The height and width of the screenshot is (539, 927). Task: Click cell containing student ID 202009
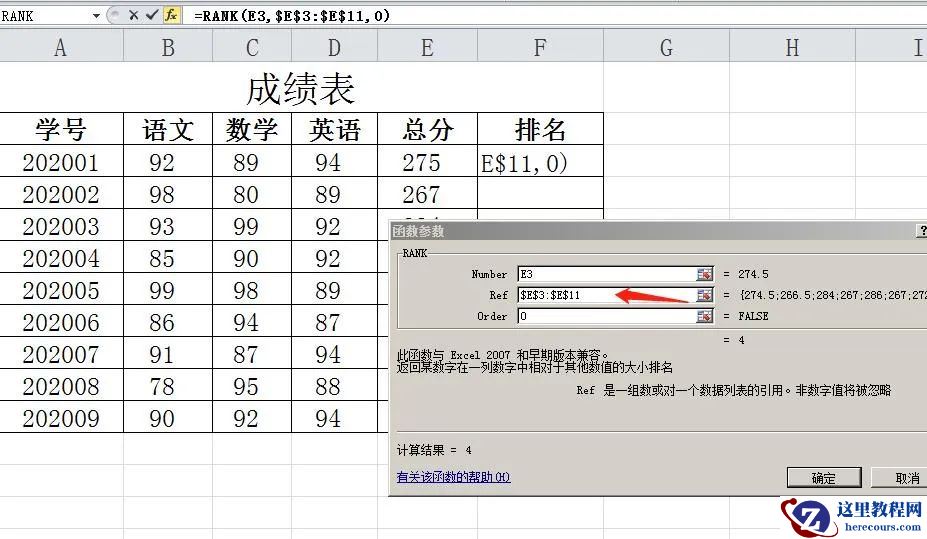tap(61, 417)
